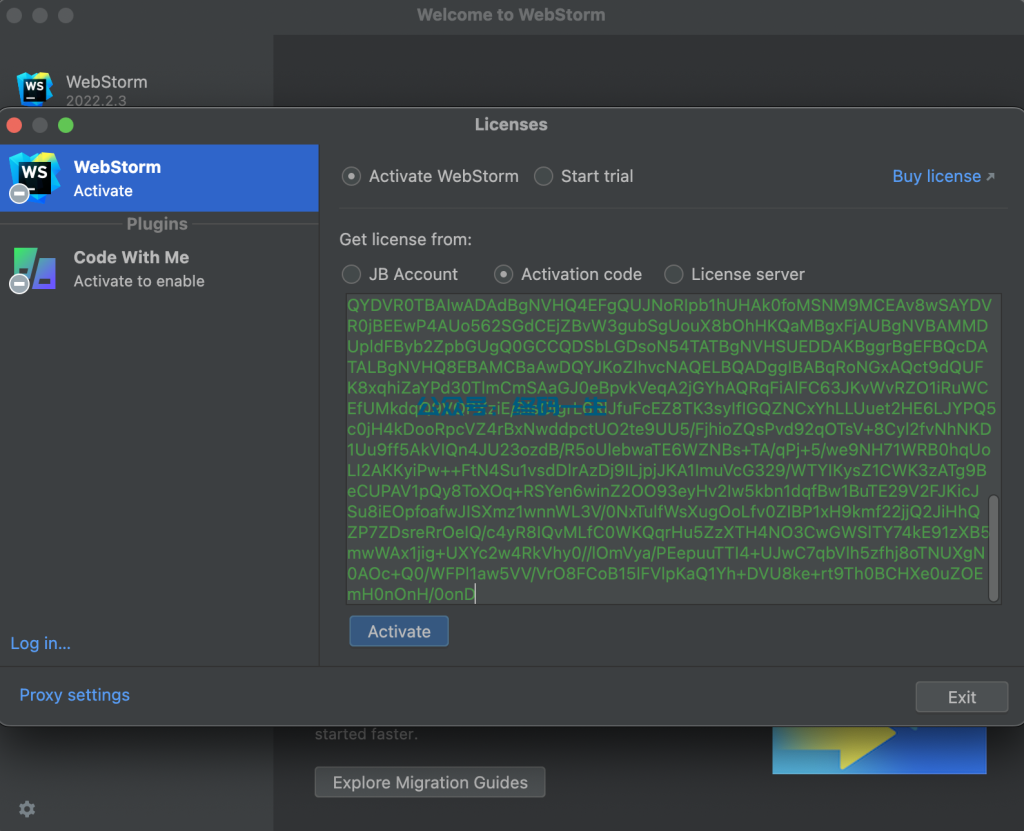Open Proxy settings
1024x831 pixels.
74,693
